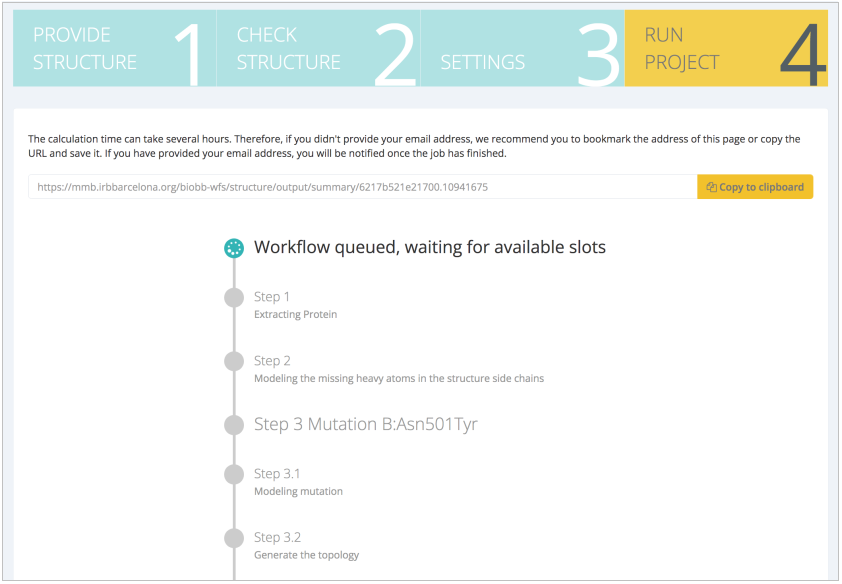Click the Step 3.1 Modeling mutation label
The image size is (842, 584).
[298, 491]
